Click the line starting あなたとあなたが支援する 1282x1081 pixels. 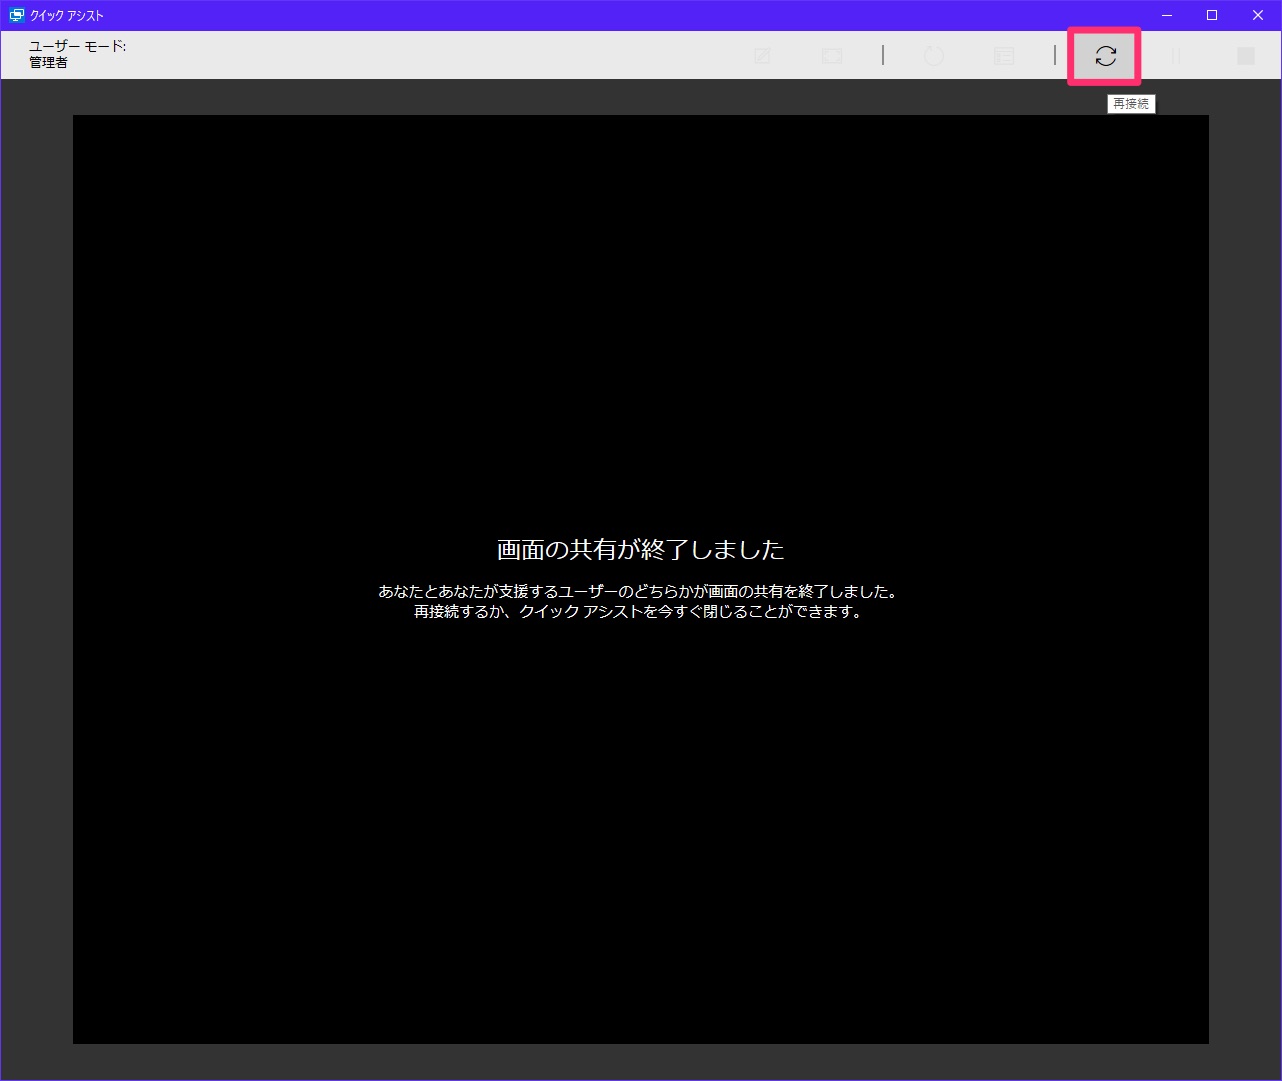click(640, 591)
